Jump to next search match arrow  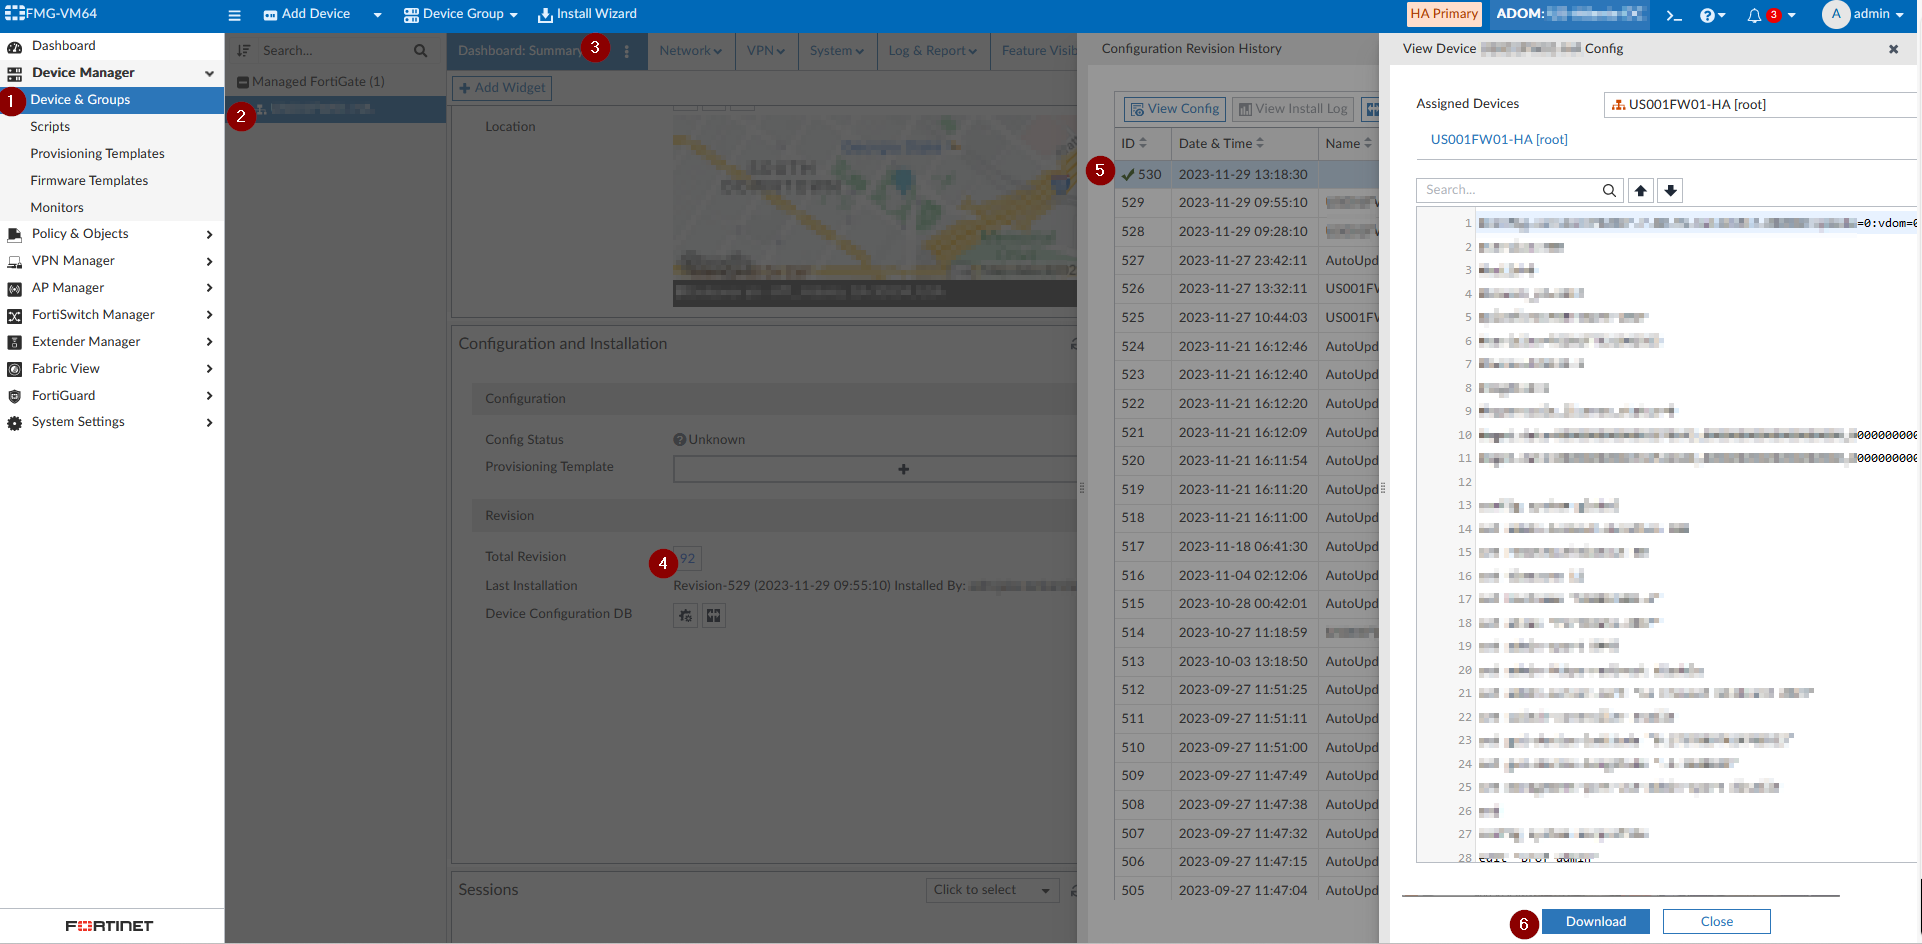coord(1670,190)
